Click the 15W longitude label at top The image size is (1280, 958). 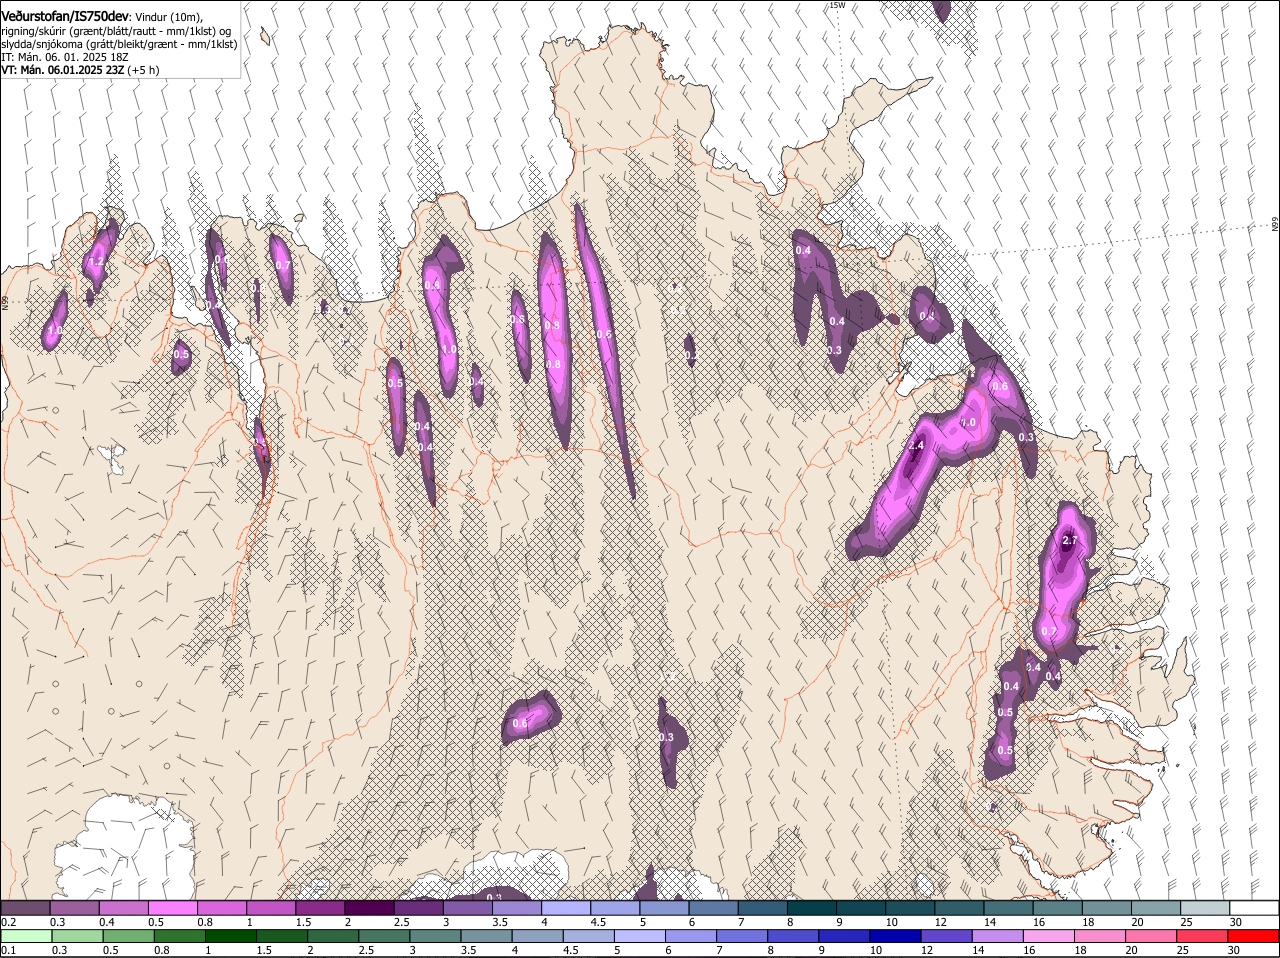click(x=837, y=5)
